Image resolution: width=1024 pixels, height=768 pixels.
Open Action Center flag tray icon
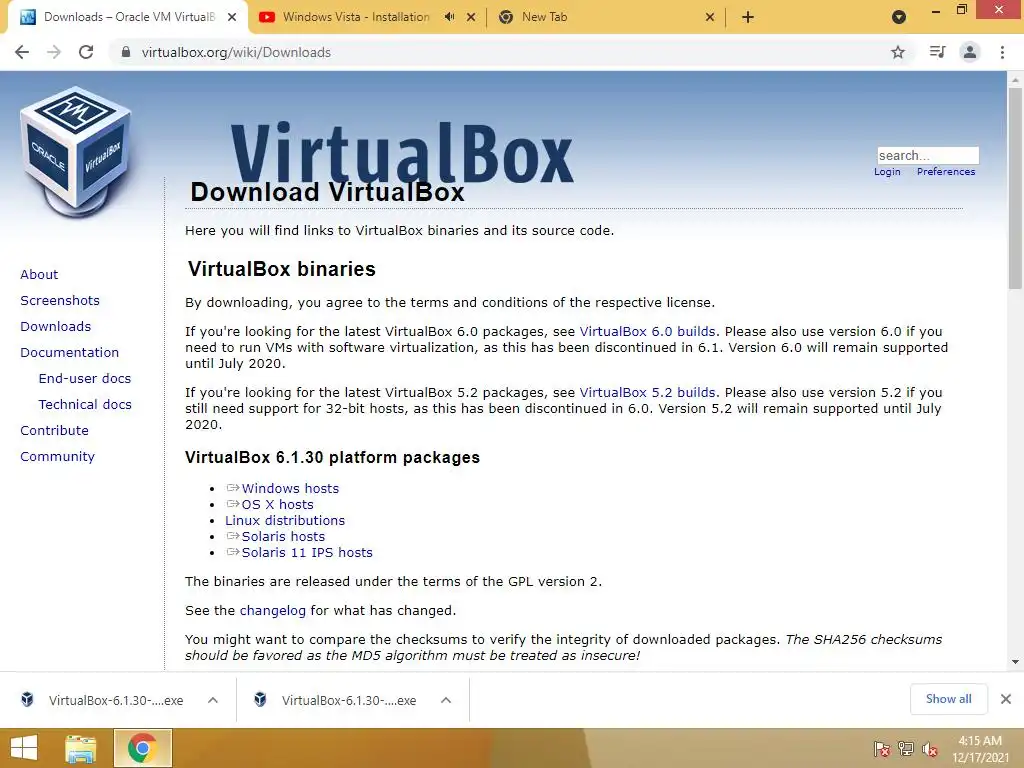881,749
